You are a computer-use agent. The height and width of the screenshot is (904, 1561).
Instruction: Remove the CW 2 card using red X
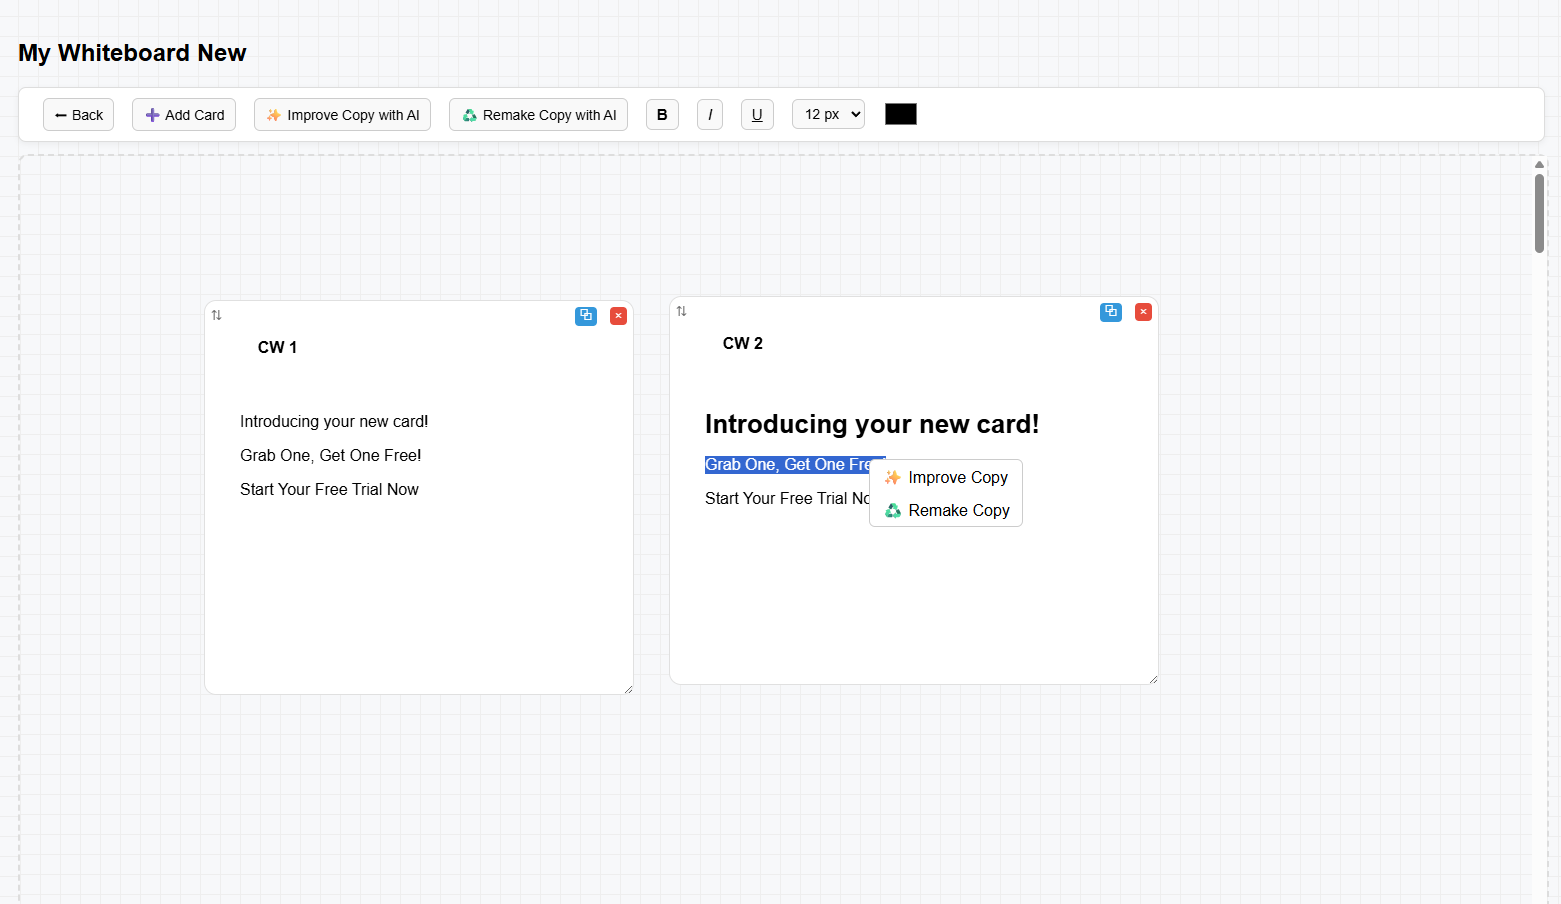point(1143,312)
